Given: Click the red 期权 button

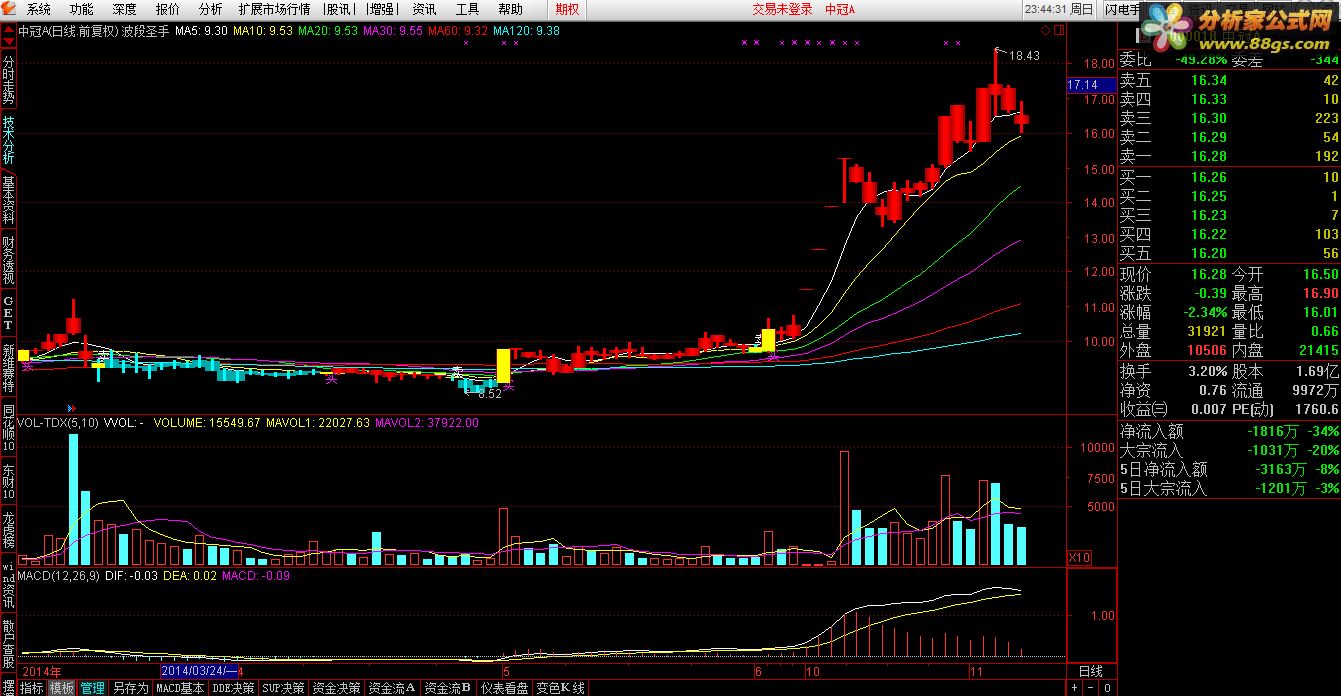Looking at the screenshot, I should (x=567, y=9).
